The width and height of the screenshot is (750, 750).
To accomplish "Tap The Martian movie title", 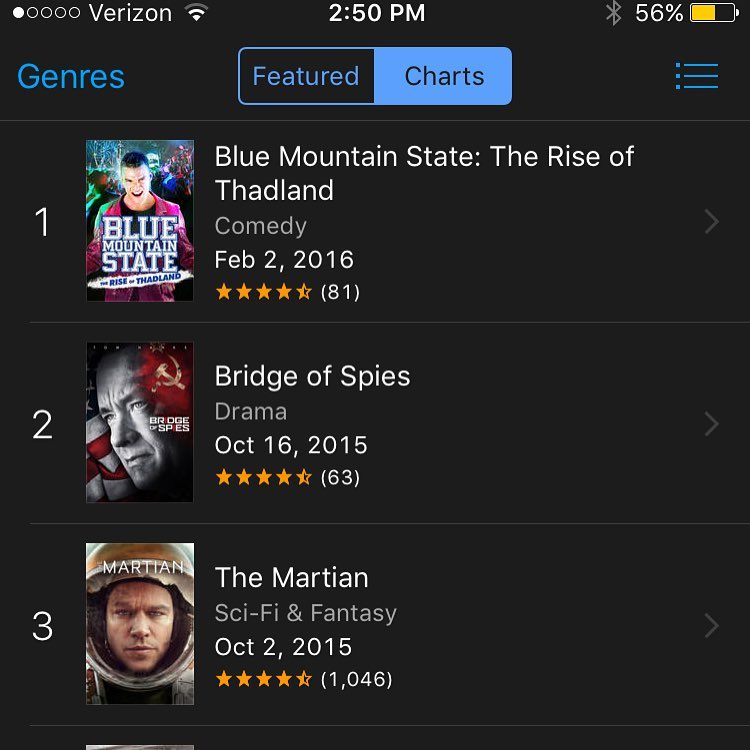I will tap(292, 578).
